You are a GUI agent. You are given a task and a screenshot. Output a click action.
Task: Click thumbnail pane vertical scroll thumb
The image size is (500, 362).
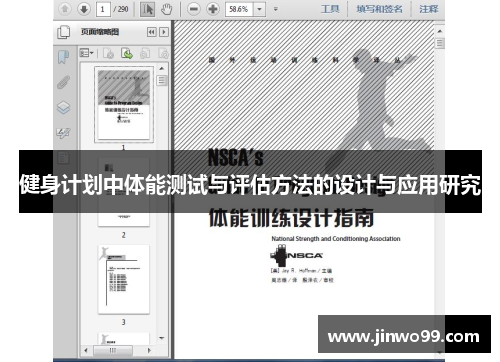(162, 80)
